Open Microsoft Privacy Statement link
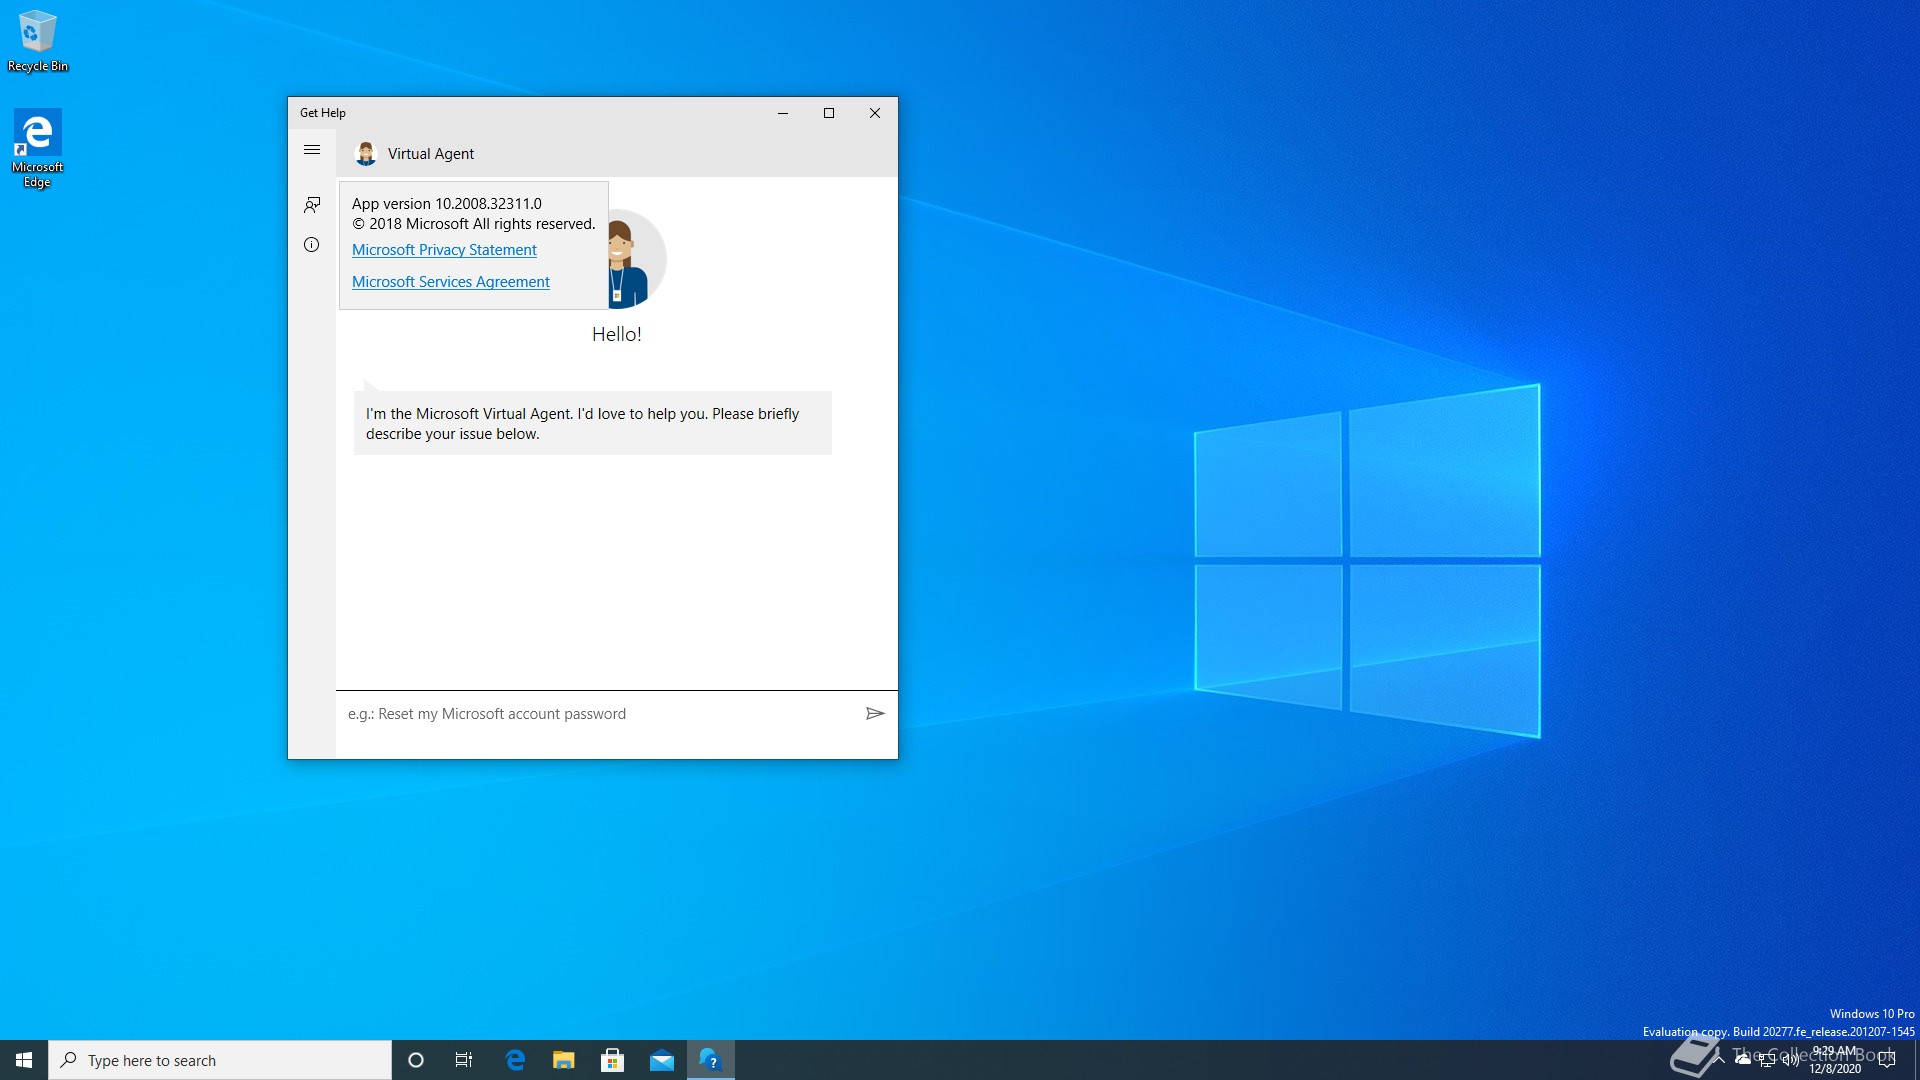Viewport: 1920px width, 1080px height. 444,250
